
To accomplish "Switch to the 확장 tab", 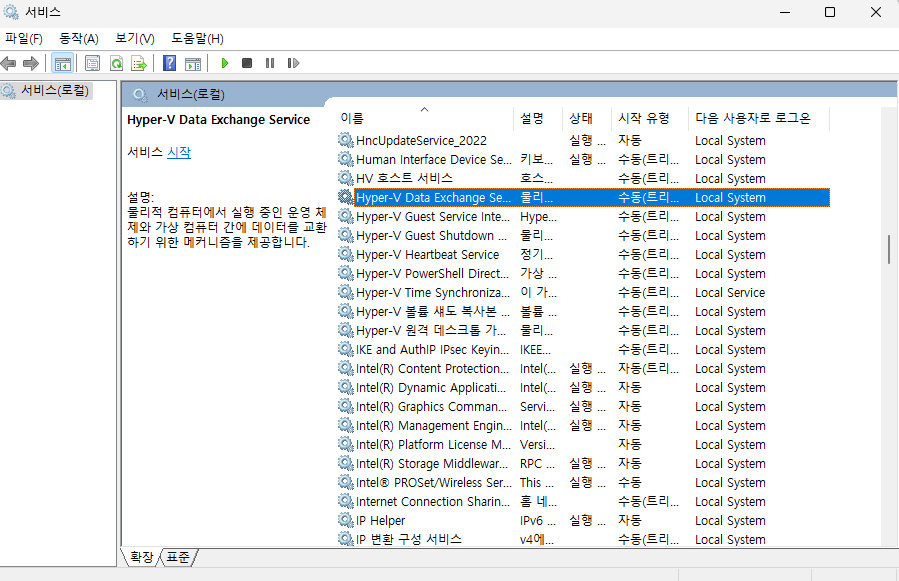I will [142, 557].
